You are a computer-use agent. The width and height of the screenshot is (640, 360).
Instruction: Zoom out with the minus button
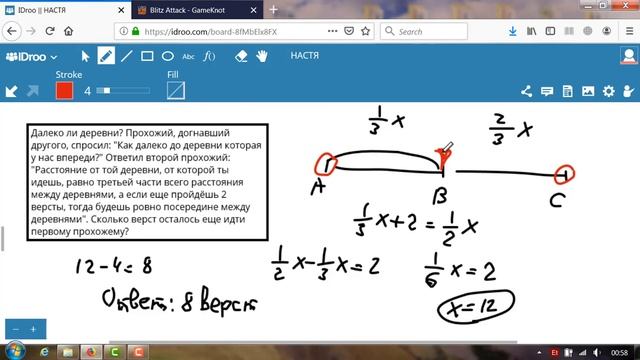pyautogui.click(x=16, y=329)
